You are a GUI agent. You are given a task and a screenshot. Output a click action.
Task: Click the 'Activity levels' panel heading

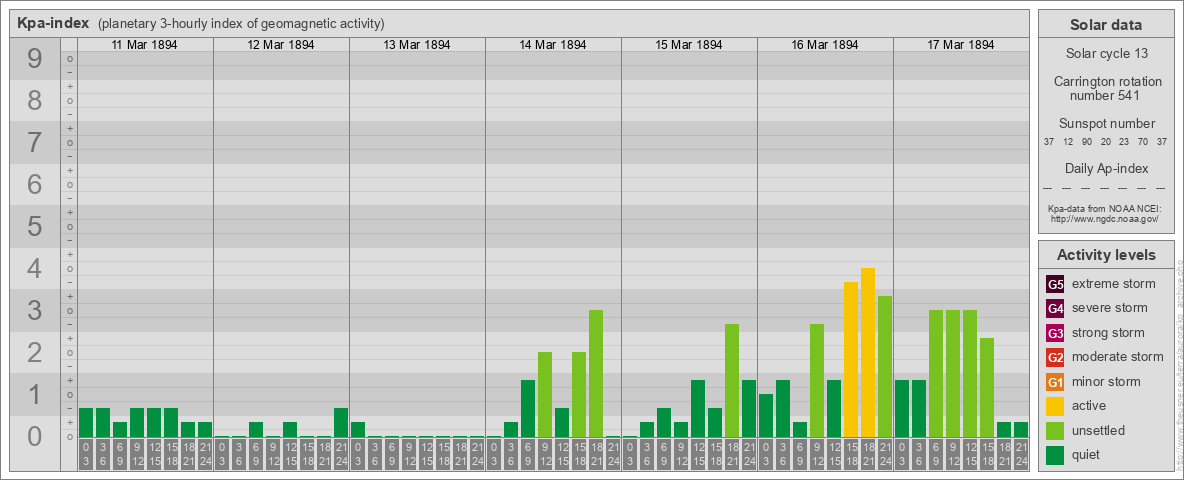point(1106,255)
